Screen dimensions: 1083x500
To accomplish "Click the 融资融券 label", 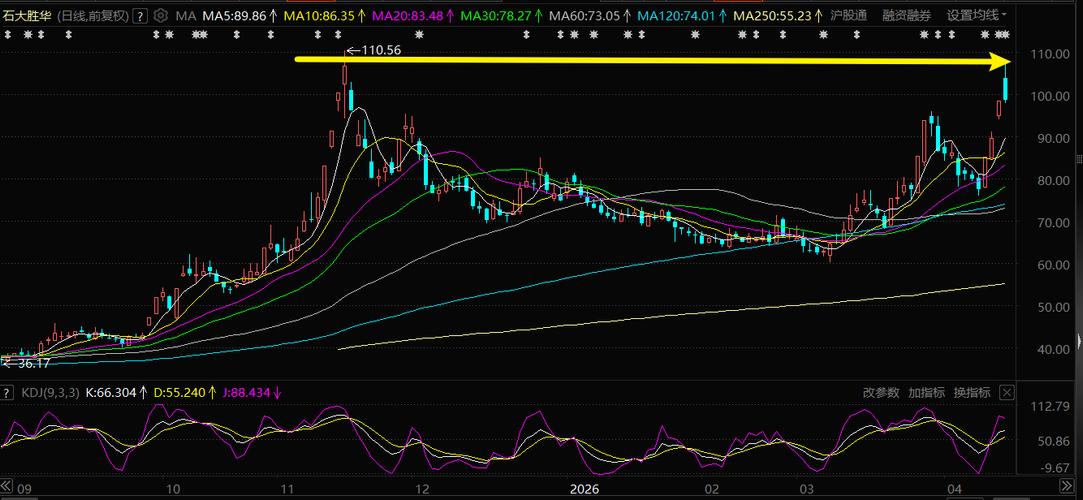I will pos(906,15).
